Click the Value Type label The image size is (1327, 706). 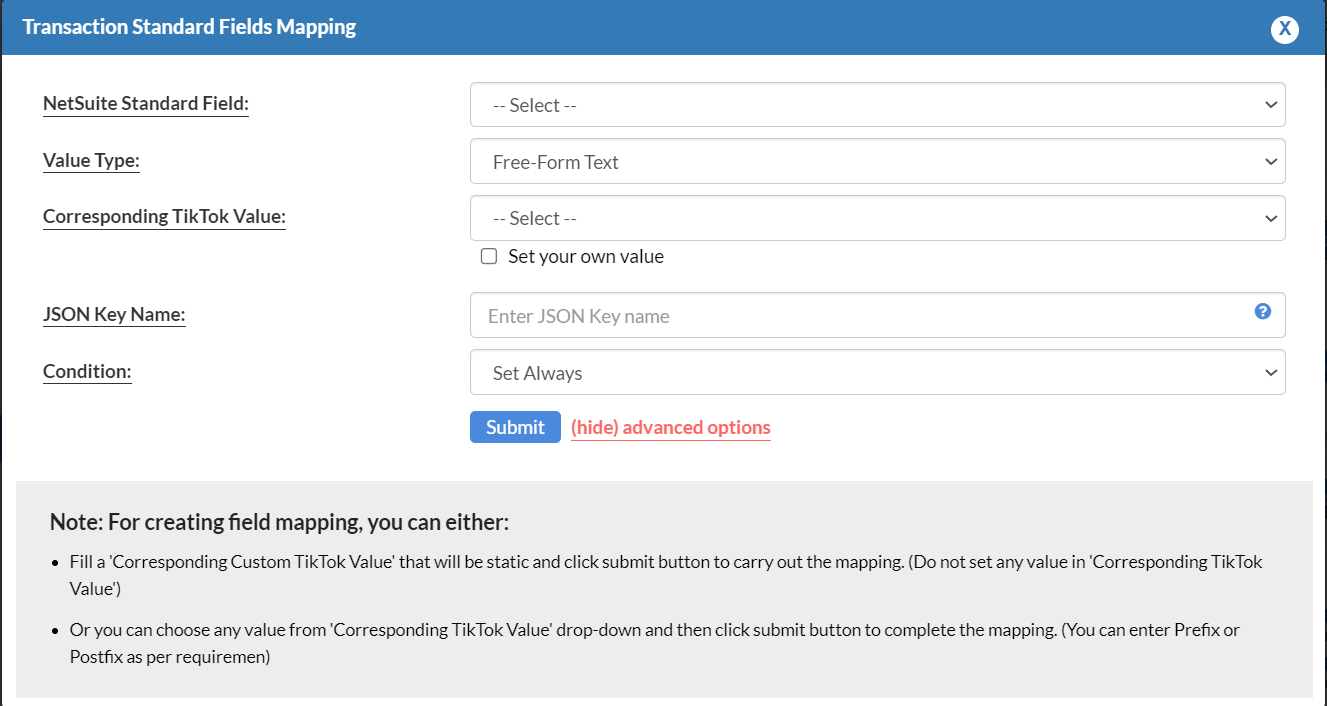91,160
